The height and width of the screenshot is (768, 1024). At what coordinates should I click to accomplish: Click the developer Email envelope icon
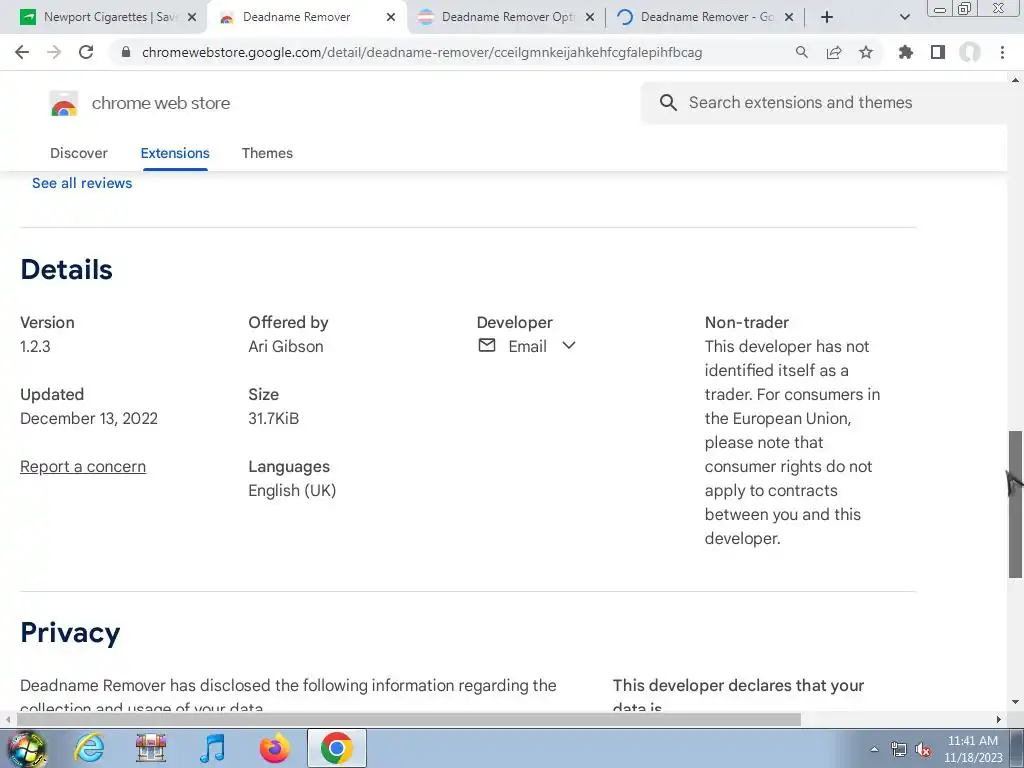487,345
